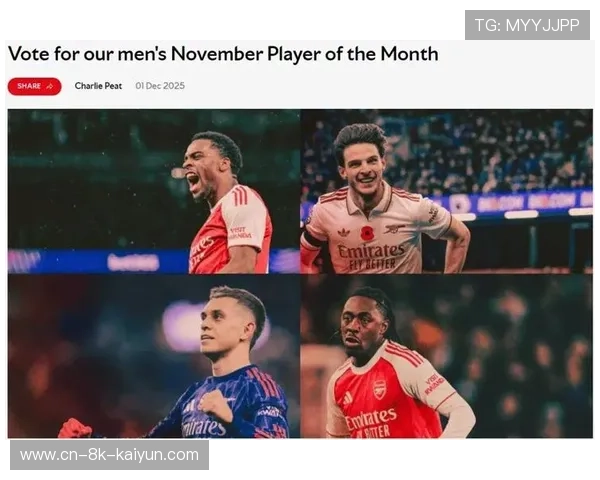Open the www.cn-8k-kaiyun.com watermark link
Viewport: 600px width, 480px height.
click(109, 455)
